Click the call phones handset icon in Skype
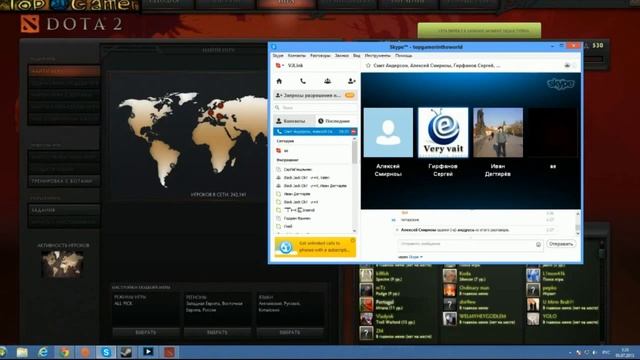Image resolution: width=640 pixels, height=360 pixels. (x=303, y=81)
